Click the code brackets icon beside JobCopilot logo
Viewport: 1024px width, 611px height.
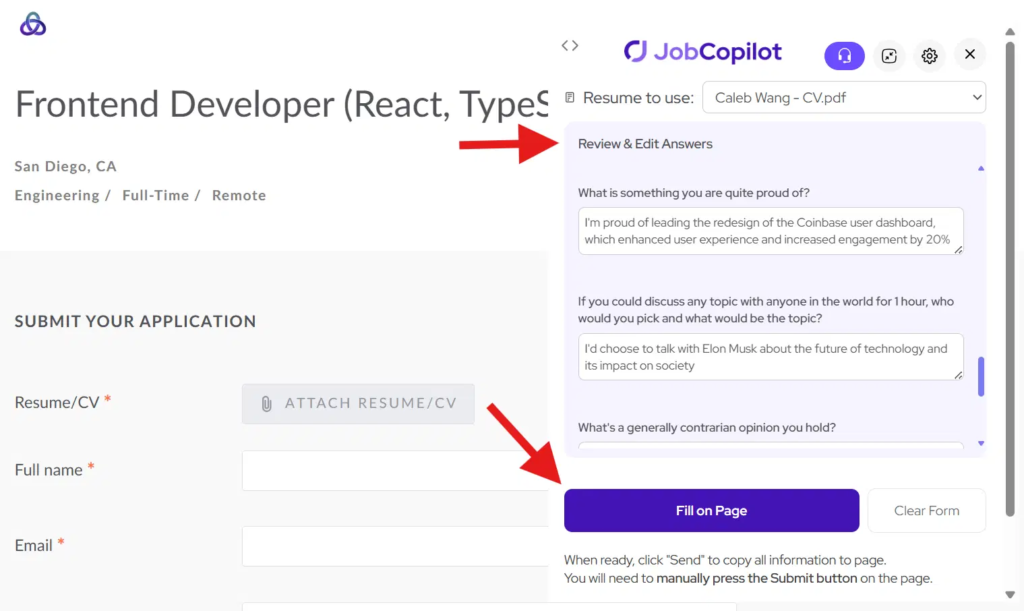click(x=570, y=45)
